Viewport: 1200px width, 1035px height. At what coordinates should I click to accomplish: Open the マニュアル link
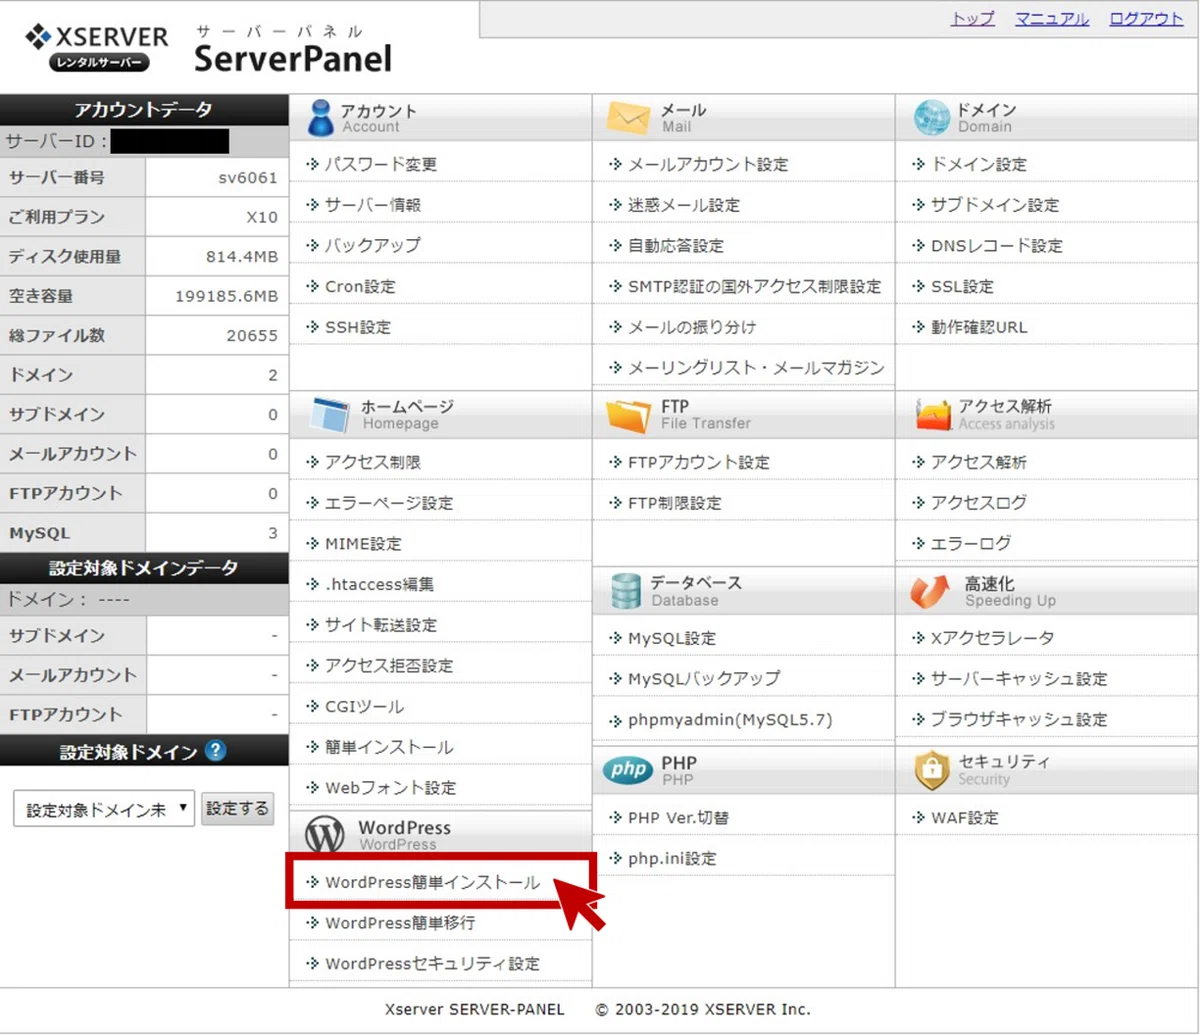(x=1052, y=19)
